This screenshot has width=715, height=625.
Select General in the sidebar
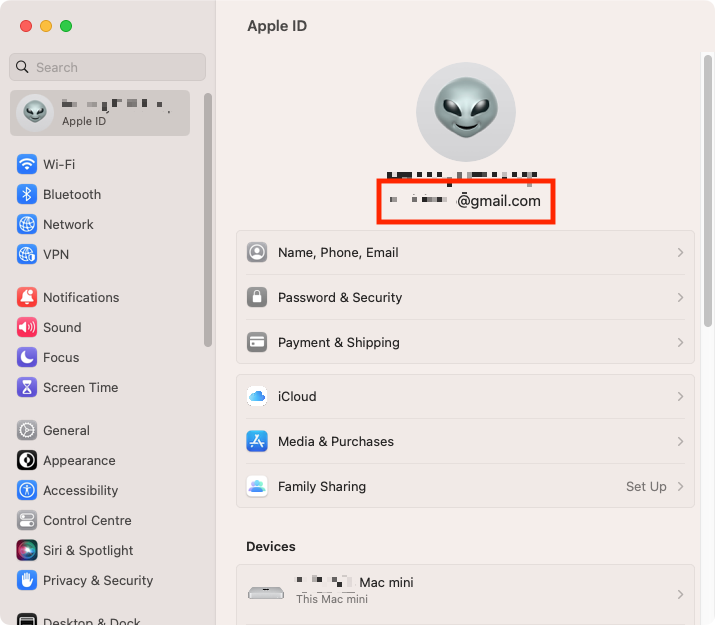click(67, 430)
